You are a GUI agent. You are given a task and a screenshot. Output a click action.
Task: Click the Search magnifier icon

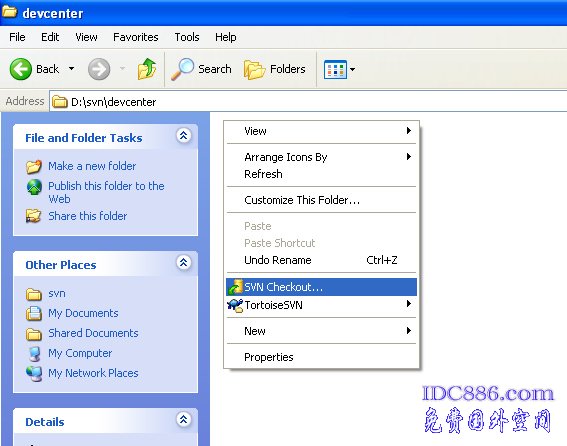click(x=182, y=69)
